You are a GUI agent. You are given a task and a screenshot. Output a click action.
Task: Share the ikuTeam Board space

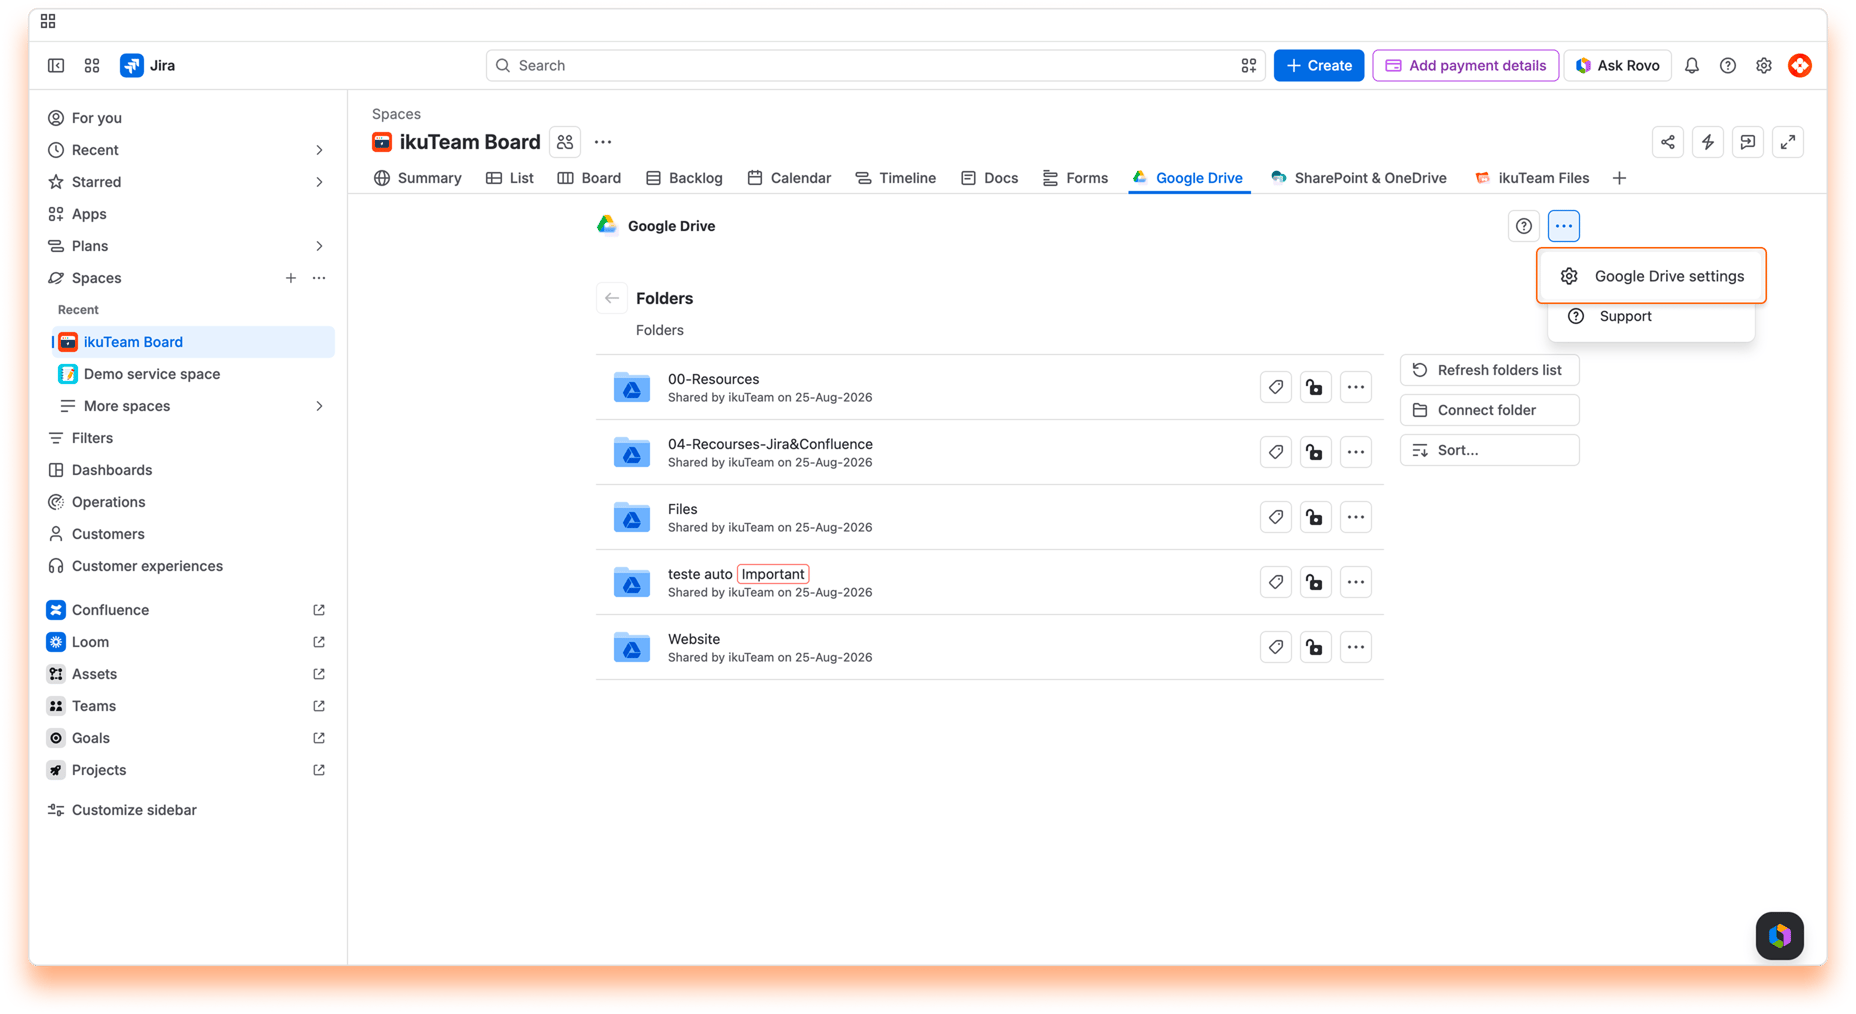[x=1667, y=142]
